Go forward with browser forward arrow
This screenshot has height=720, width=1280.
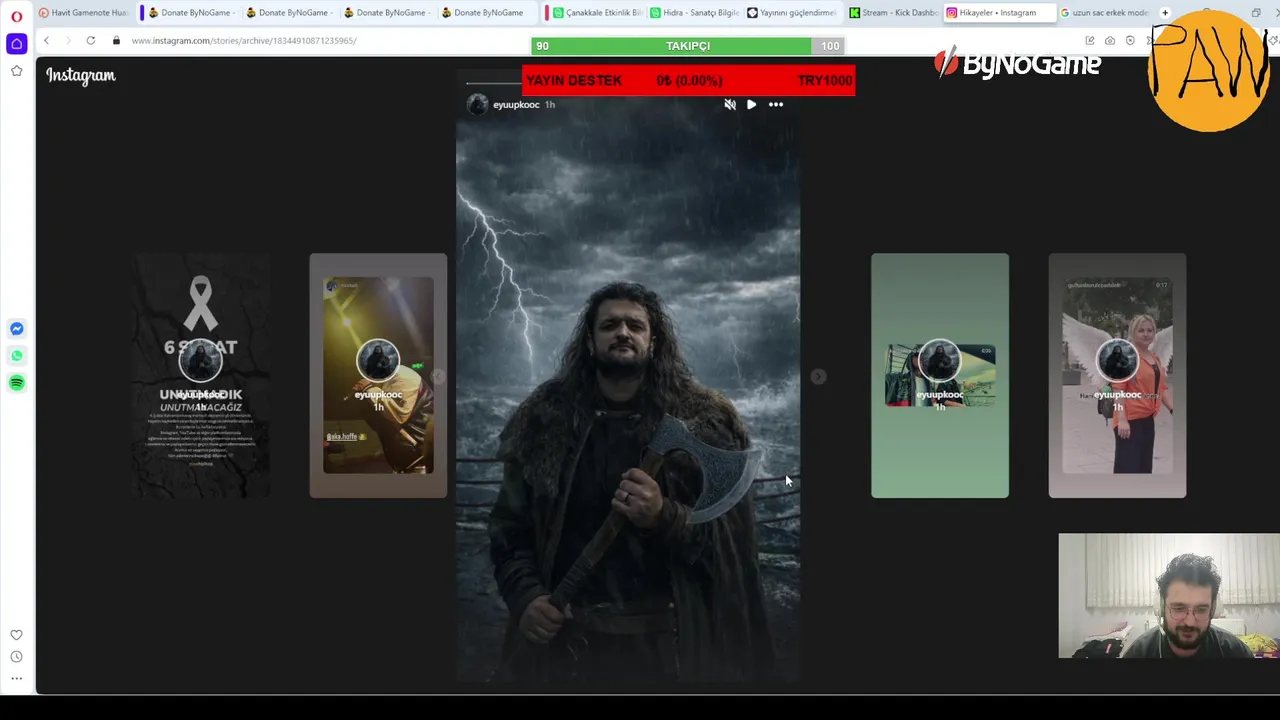(x=68, y=41)
